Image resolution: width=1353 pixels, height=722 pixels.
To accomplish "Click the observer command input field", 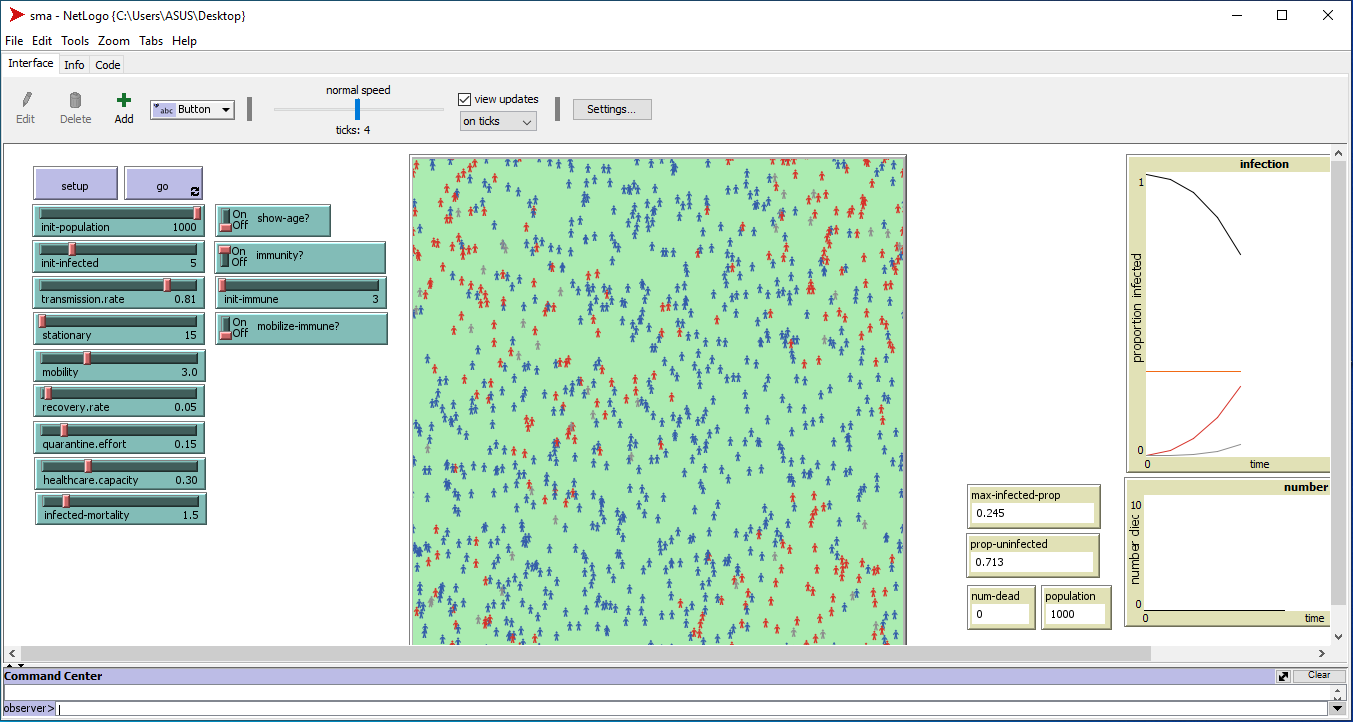I will tap(692, 708).
